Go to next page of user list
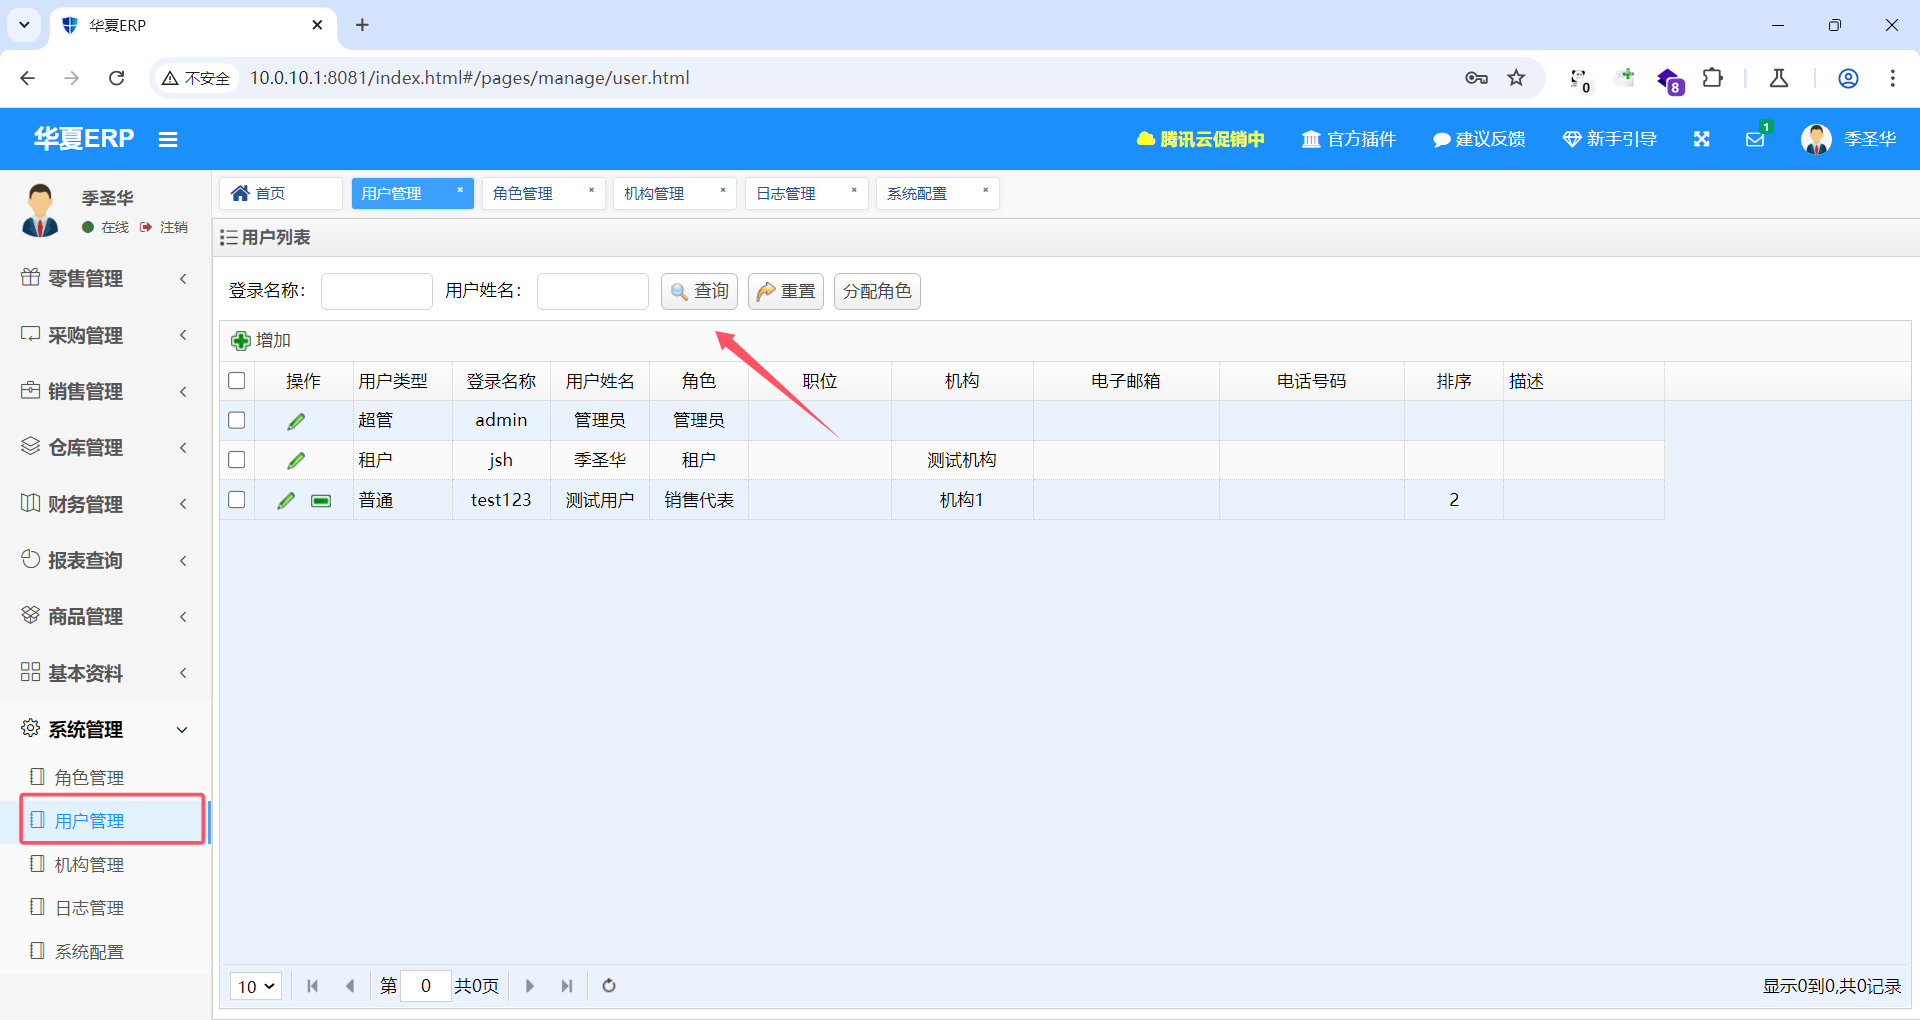 [529, 986]
